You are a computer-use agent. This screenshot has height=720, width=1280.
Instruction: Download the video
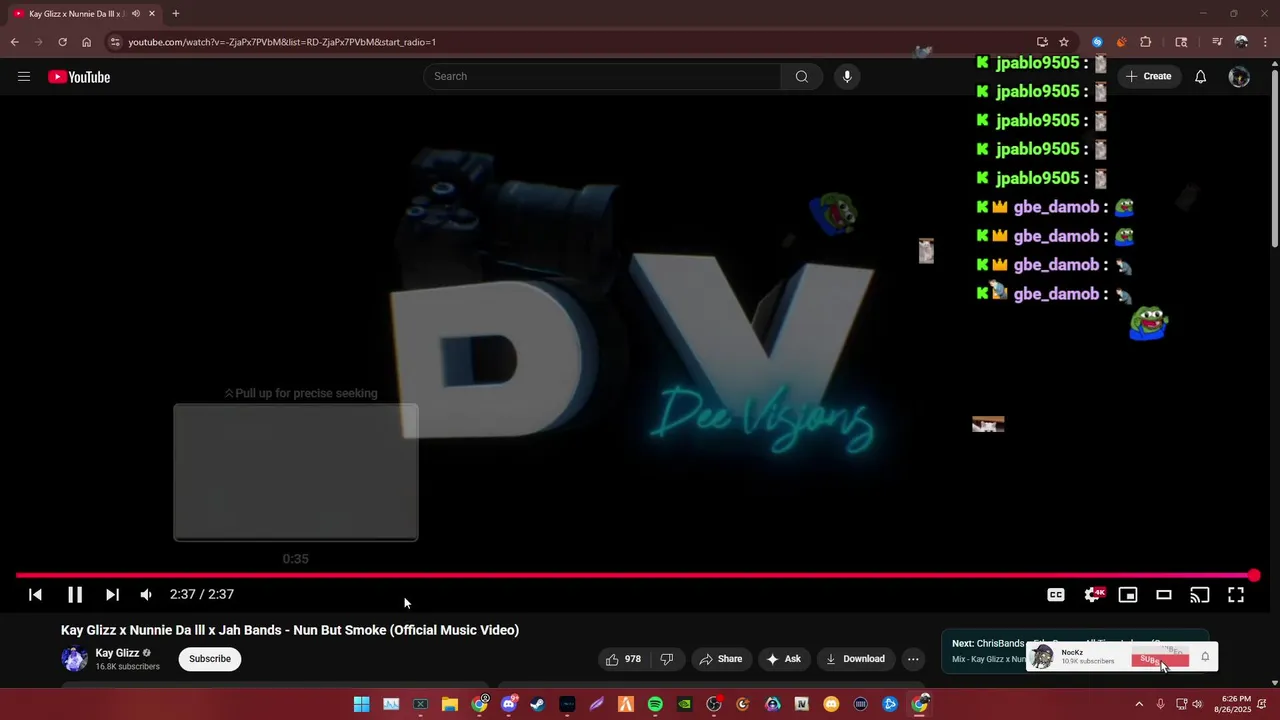coord(855,659)
